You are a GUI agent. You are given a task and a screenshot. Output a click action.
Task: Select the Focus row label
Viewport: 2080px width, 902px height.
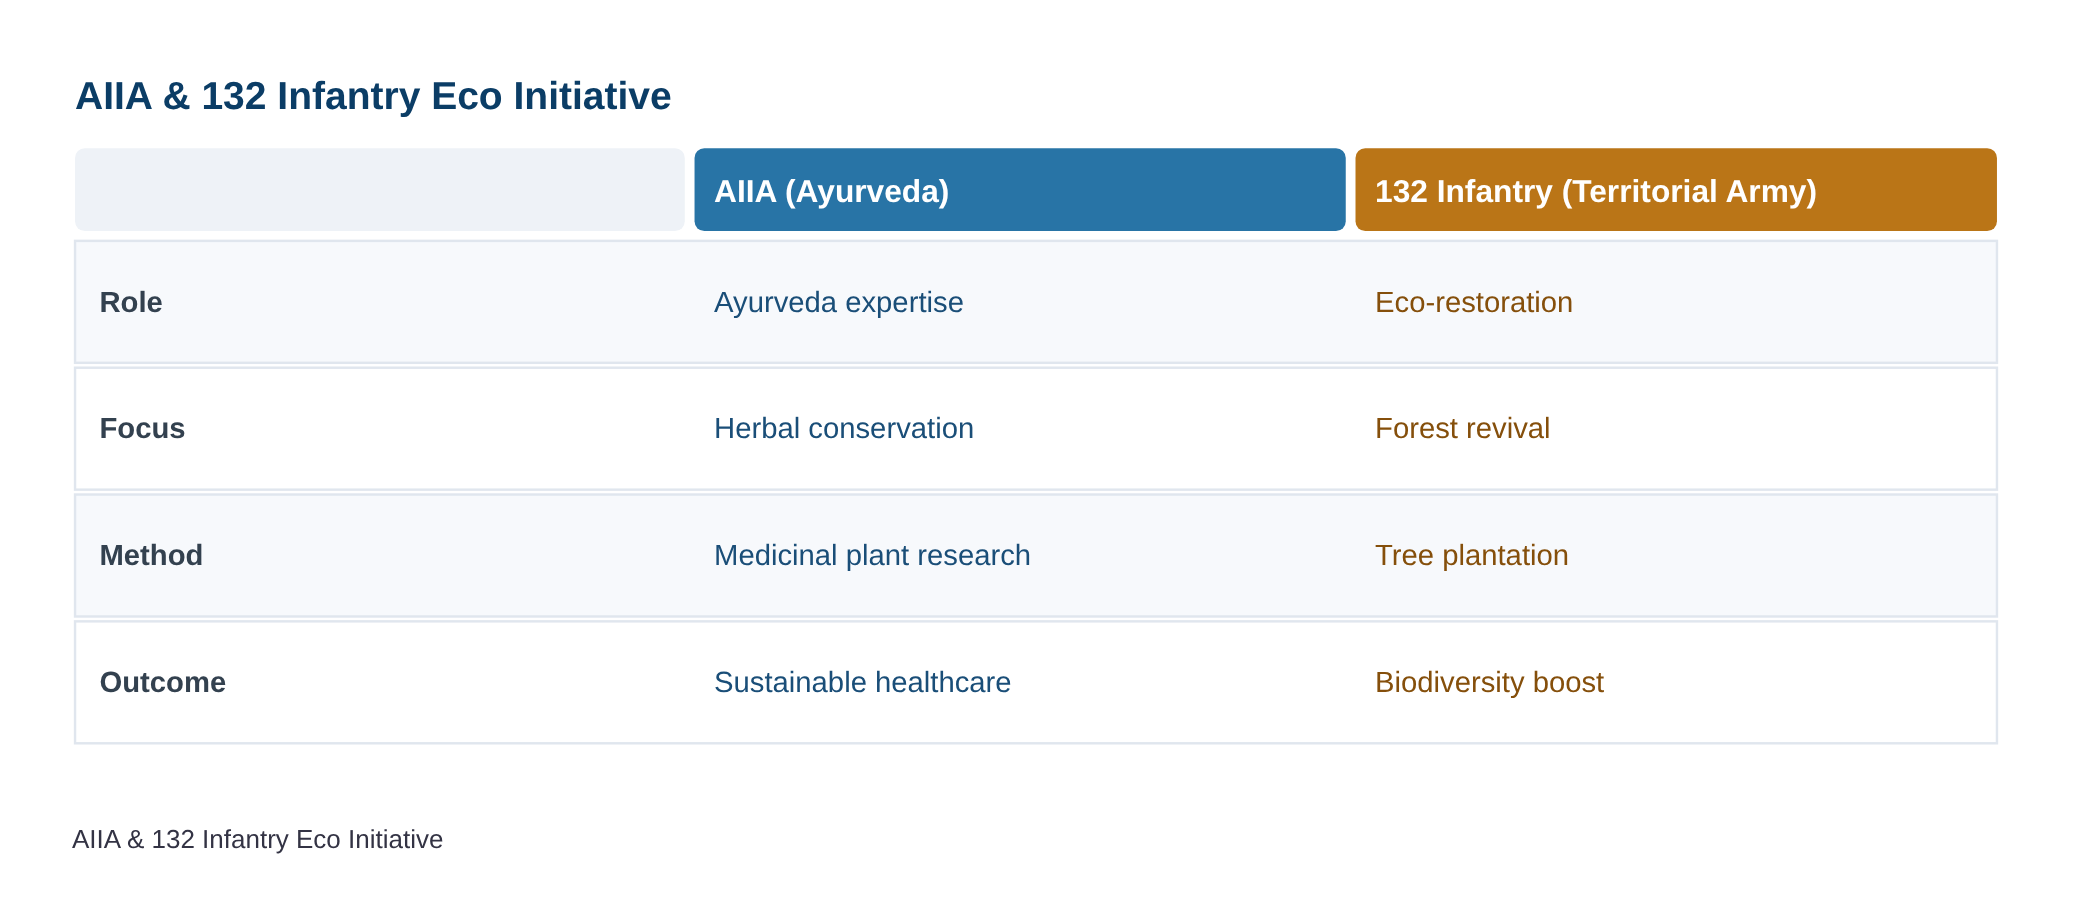point(142,428)
